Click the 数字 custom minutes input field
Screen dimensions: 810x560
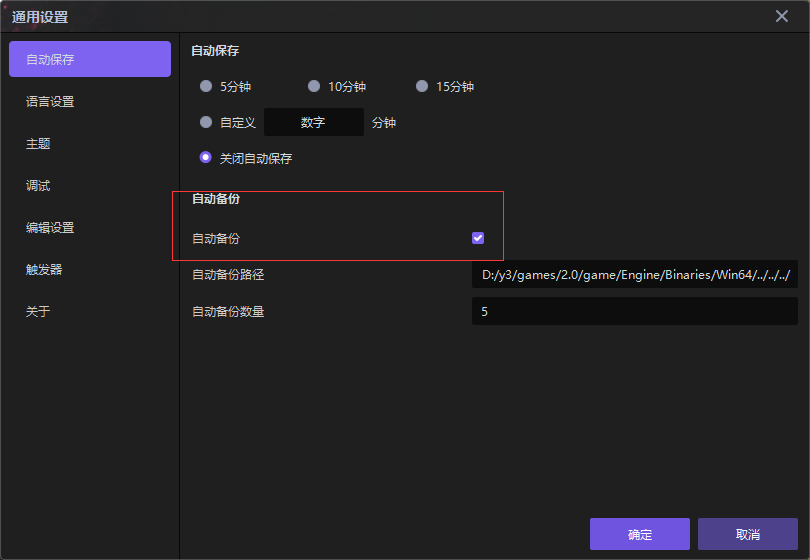click(313, 123)
